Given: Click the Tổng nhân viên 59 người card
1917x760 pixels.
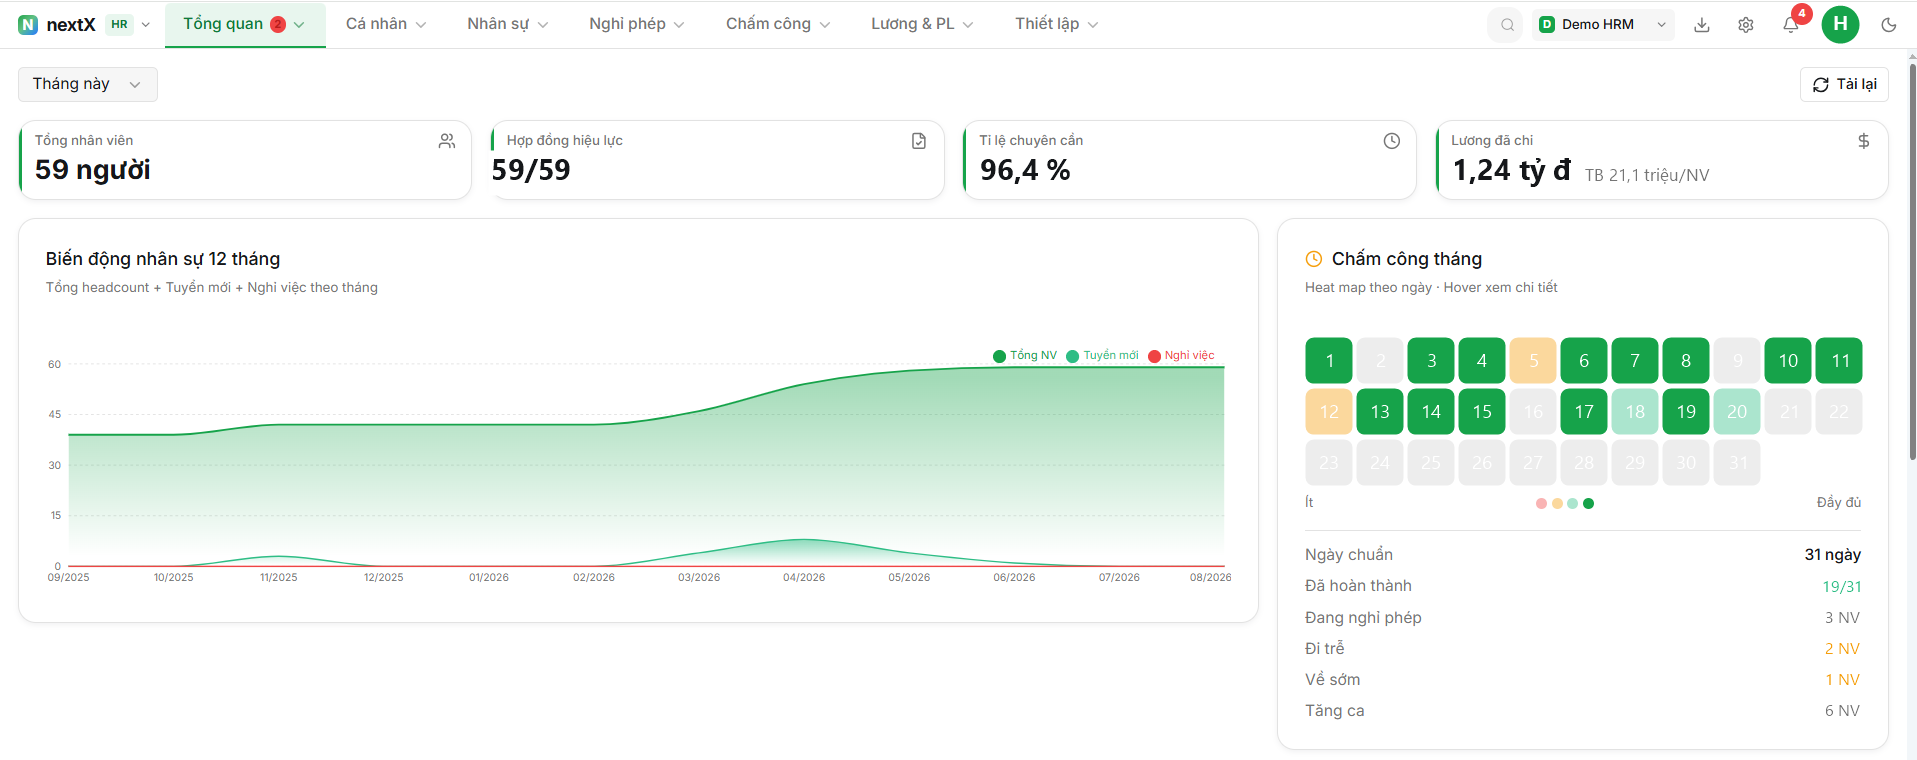Looking at the screenshot, I should pos(245,160).
